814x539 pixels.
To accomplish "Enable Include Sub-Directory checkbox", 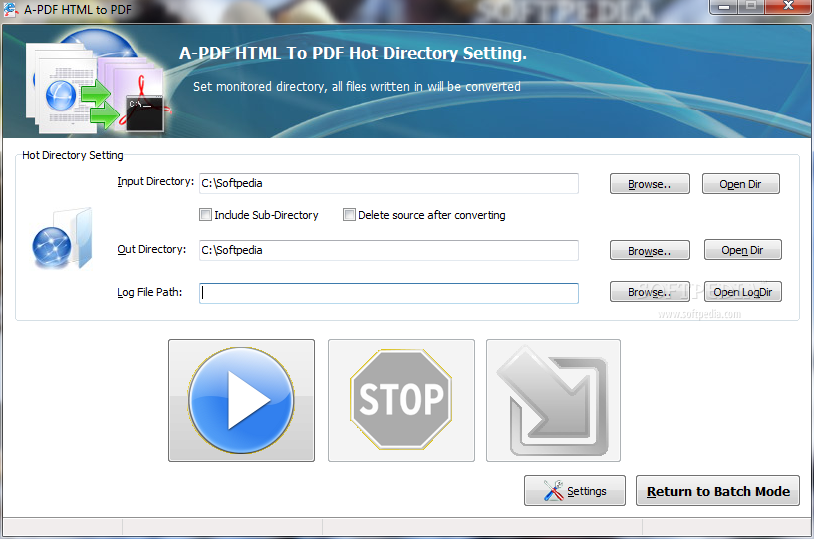I will (206, 214).
